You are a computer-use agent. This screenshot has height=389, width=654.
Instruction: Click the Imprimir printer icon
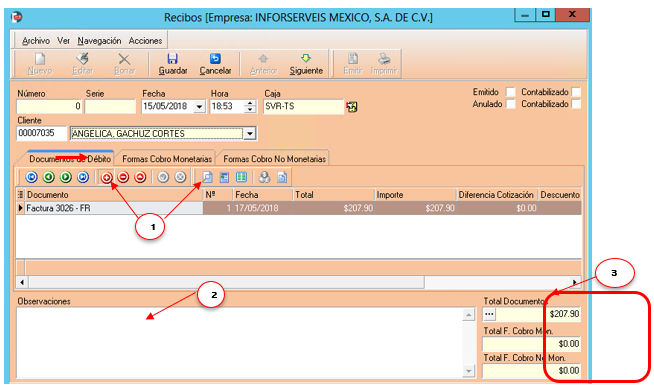pyautogui.click(x=384, y=59)
